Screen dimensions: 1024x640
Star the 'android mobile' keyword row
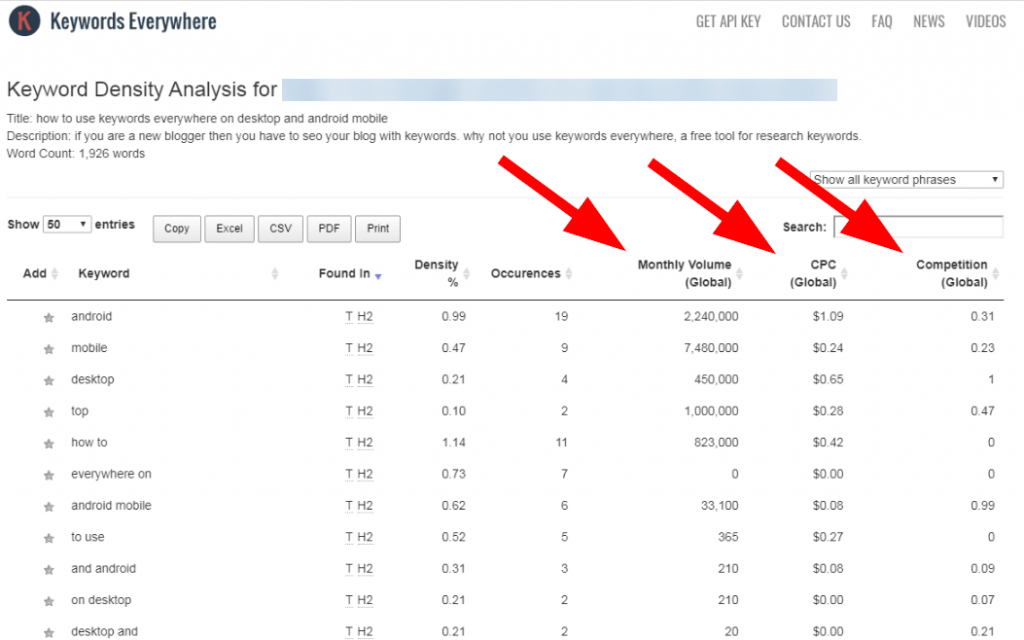[x=49, y=506]
